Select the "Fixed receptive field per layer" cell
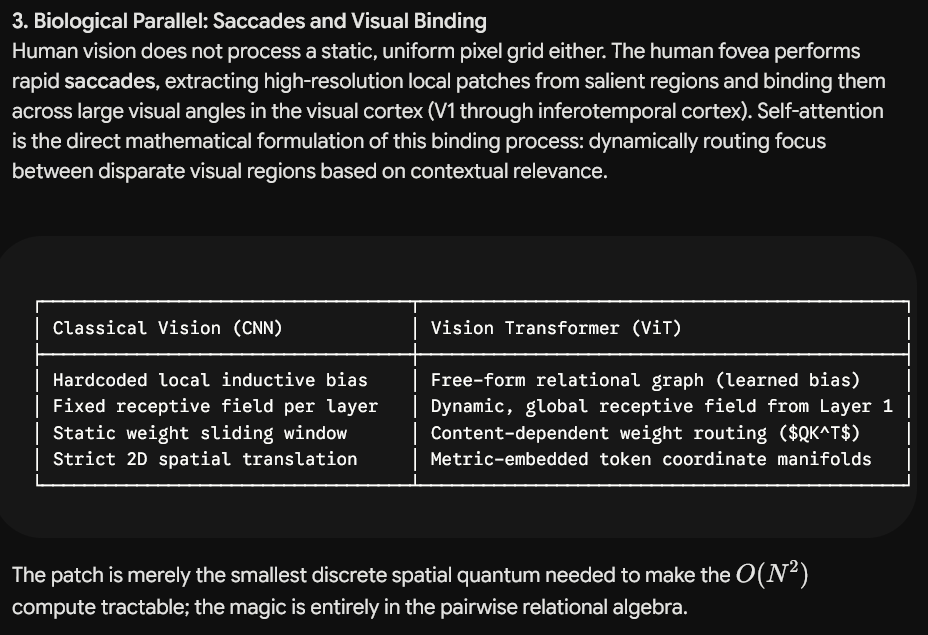928x635 pixels. click(215, 407)
